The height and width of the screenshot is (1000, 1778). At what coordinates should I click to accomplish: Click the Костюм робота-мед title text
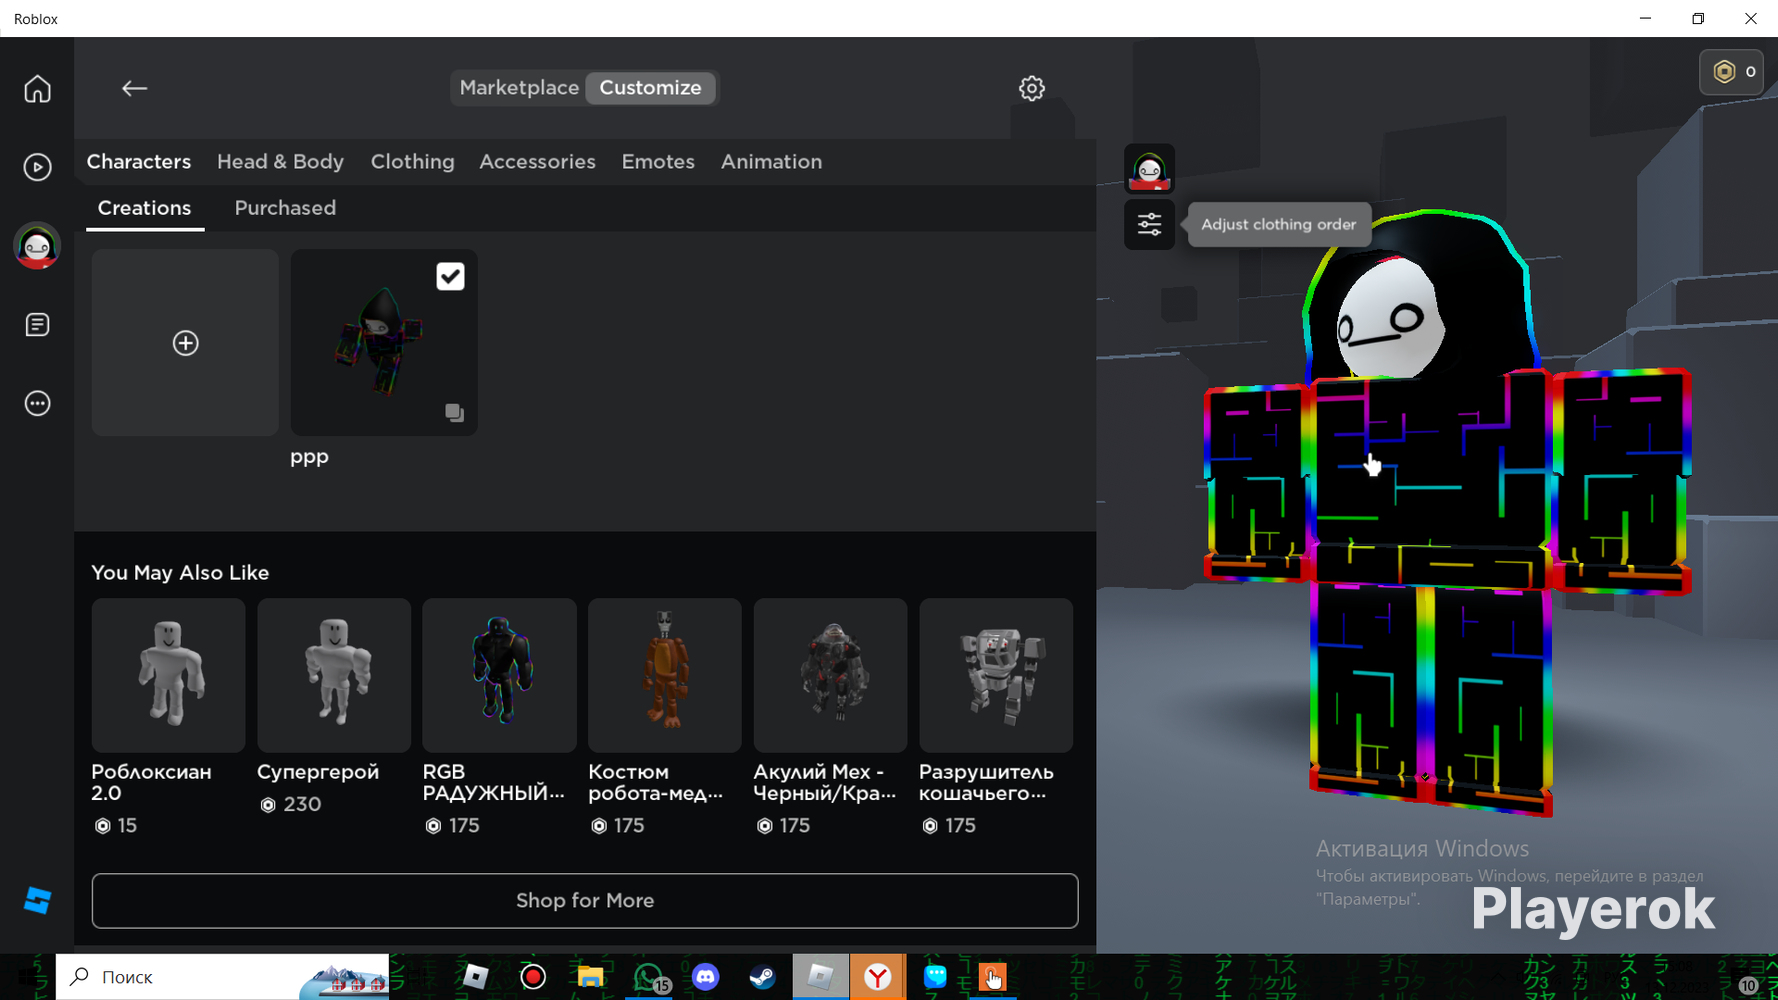(656, 783)
